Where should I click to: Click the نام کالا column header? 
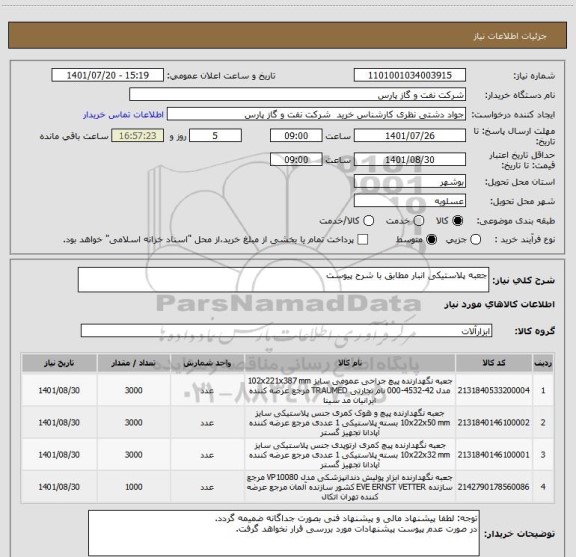point(350,363)
